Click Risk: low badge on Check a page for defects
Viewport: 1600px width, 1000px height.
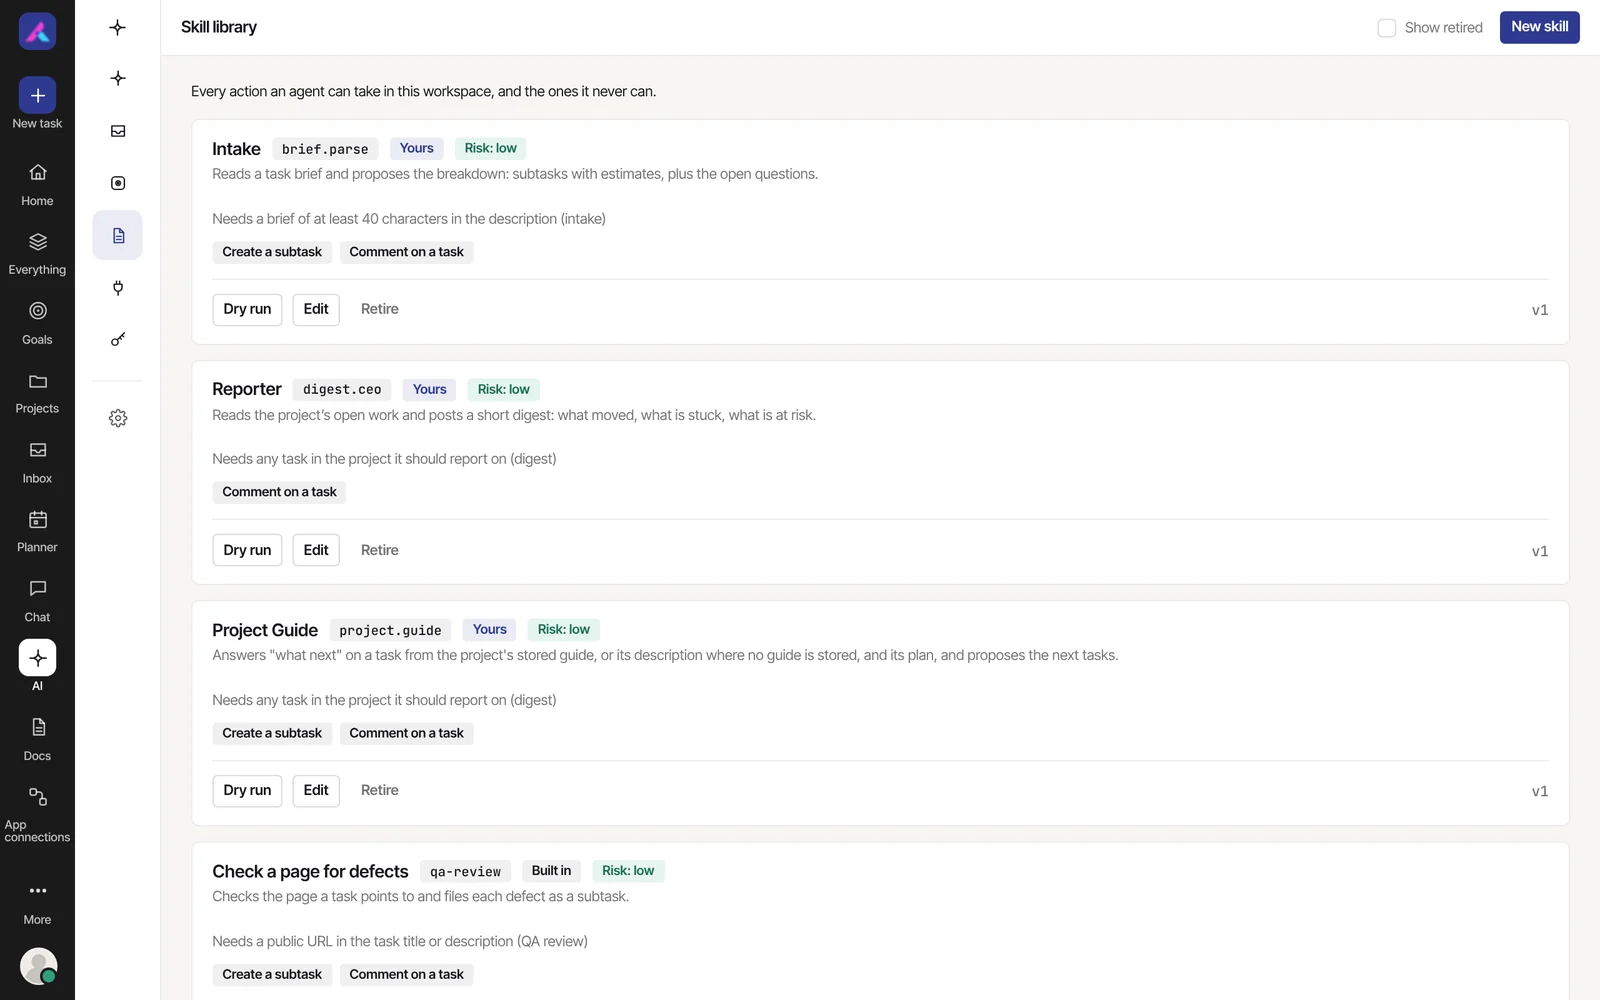tap(628, 871)
